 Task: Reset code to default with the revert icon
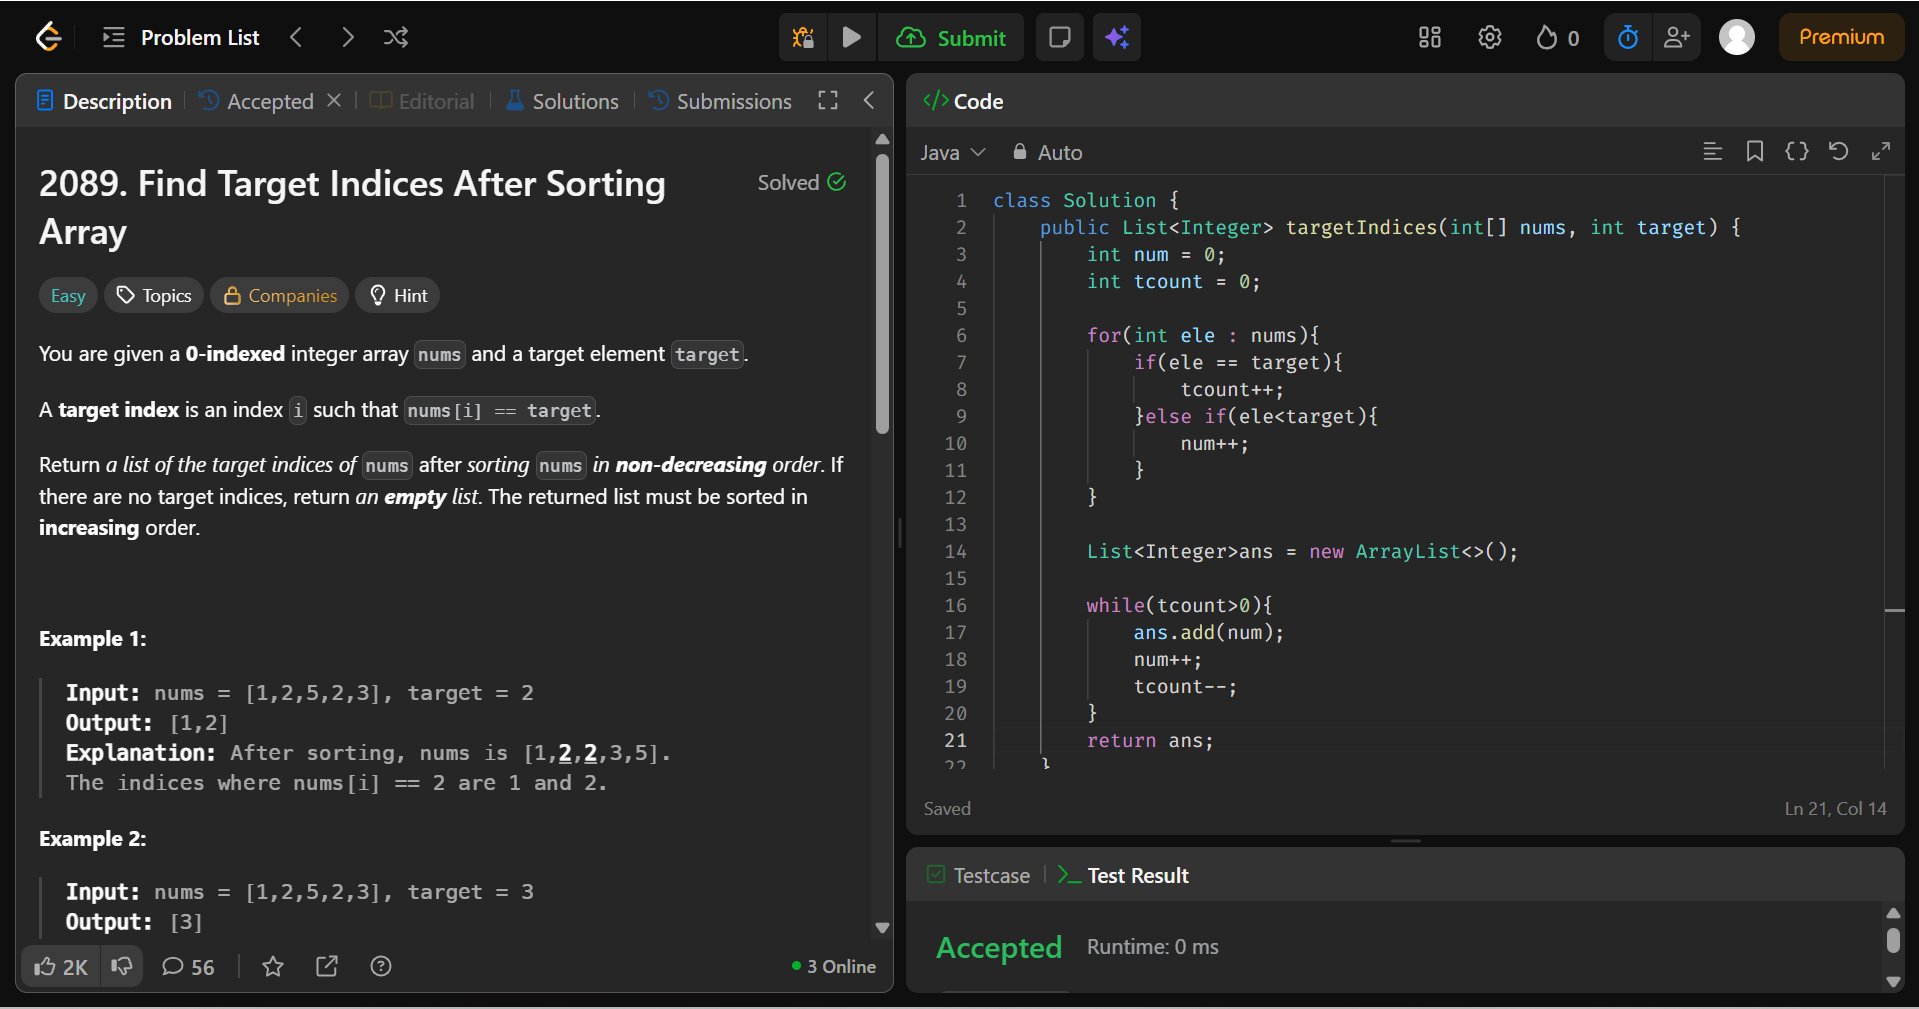(1838, 152)
